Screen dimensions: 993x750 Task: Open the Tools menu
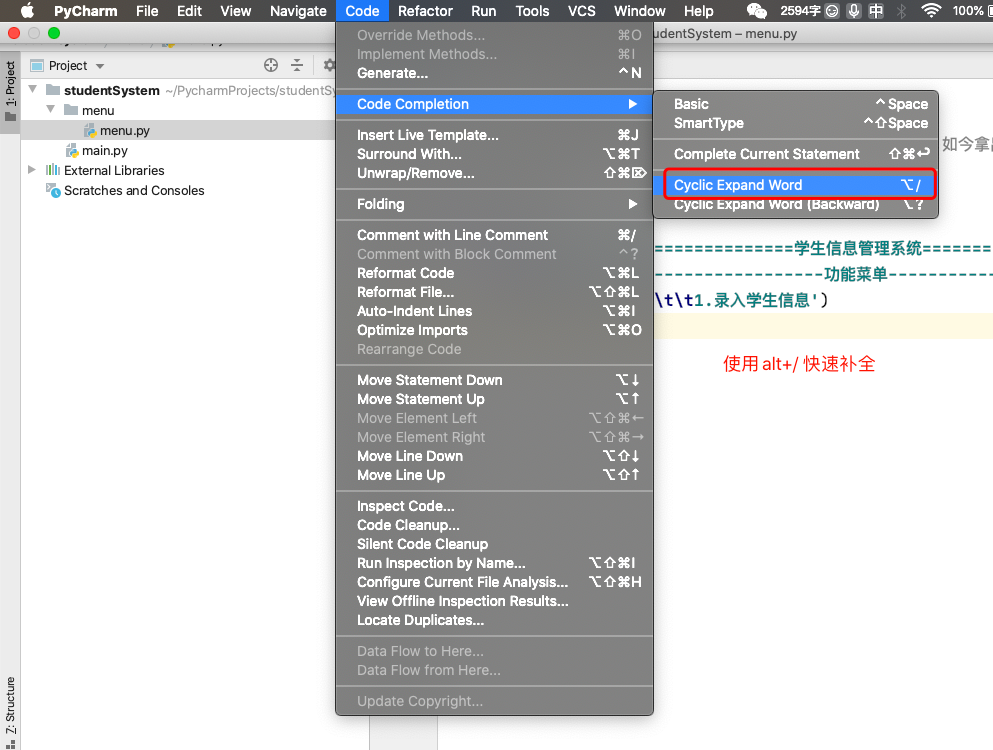tap(532, 11)
